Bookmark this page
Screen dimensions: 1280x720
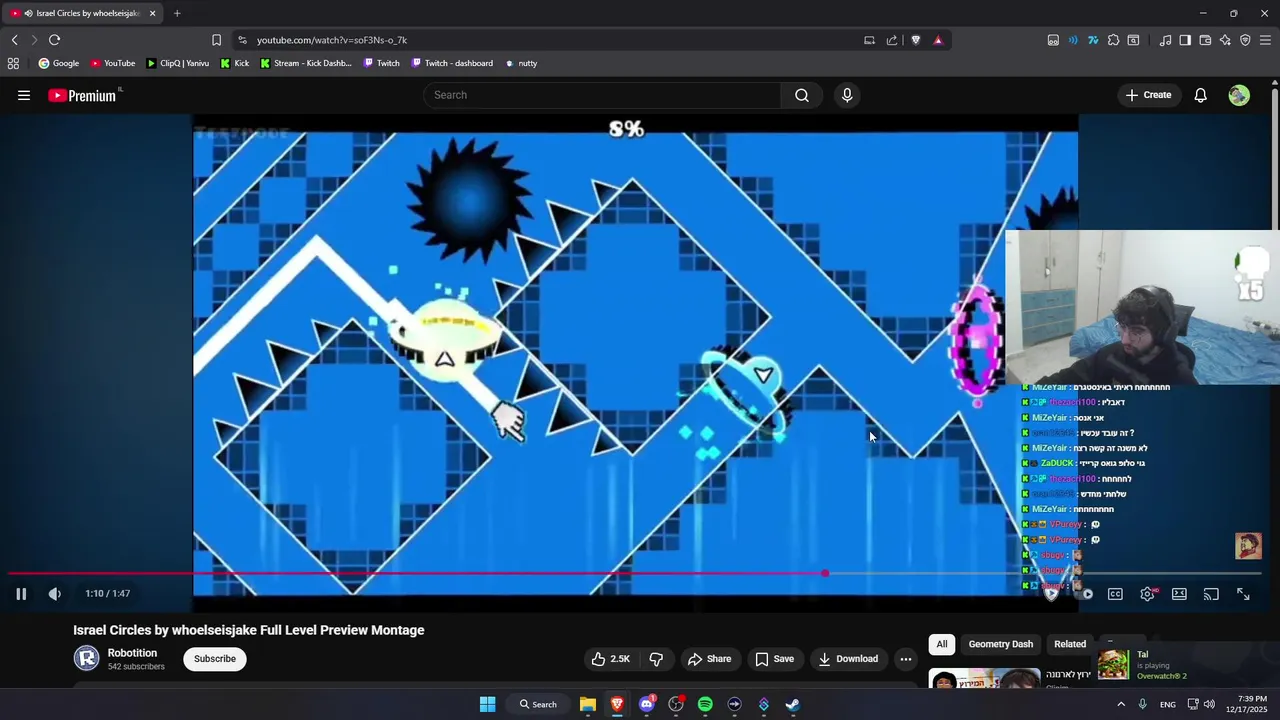pyautogui.click(x=216, y=40)
